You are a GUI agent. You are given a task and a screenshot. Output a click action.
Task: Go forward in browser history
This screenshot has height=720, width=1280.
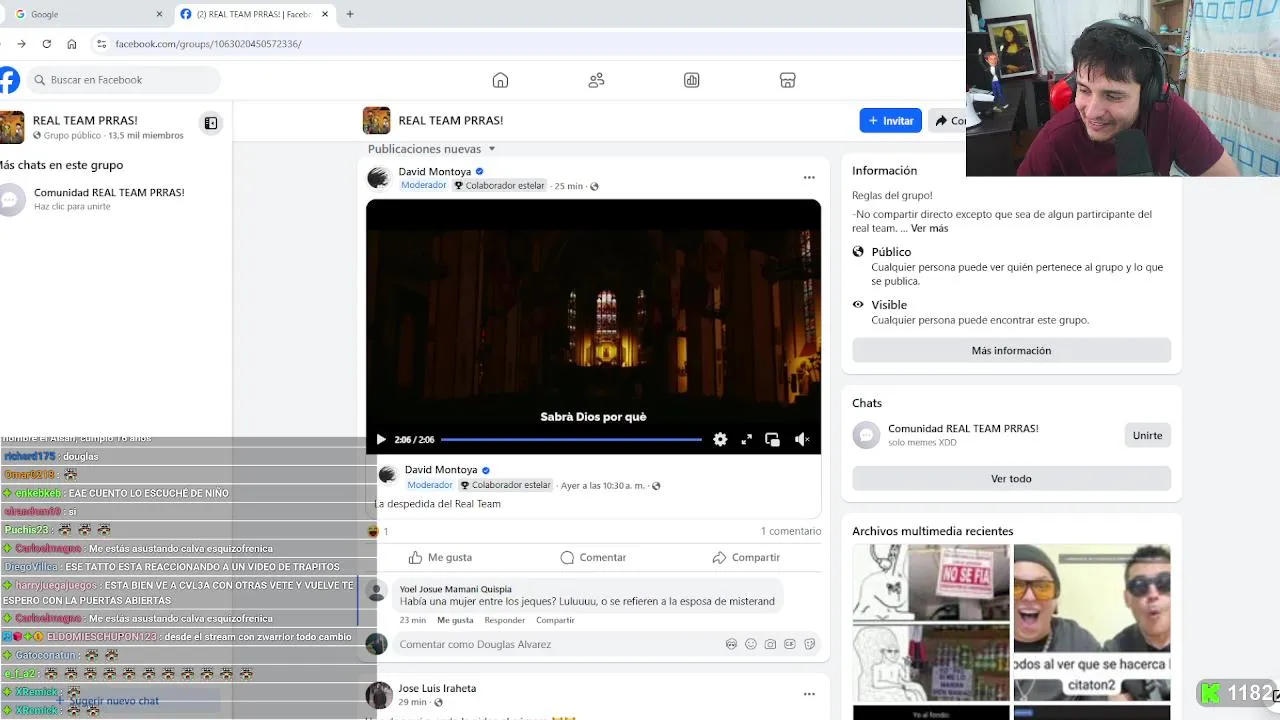[x=21, y=44]
